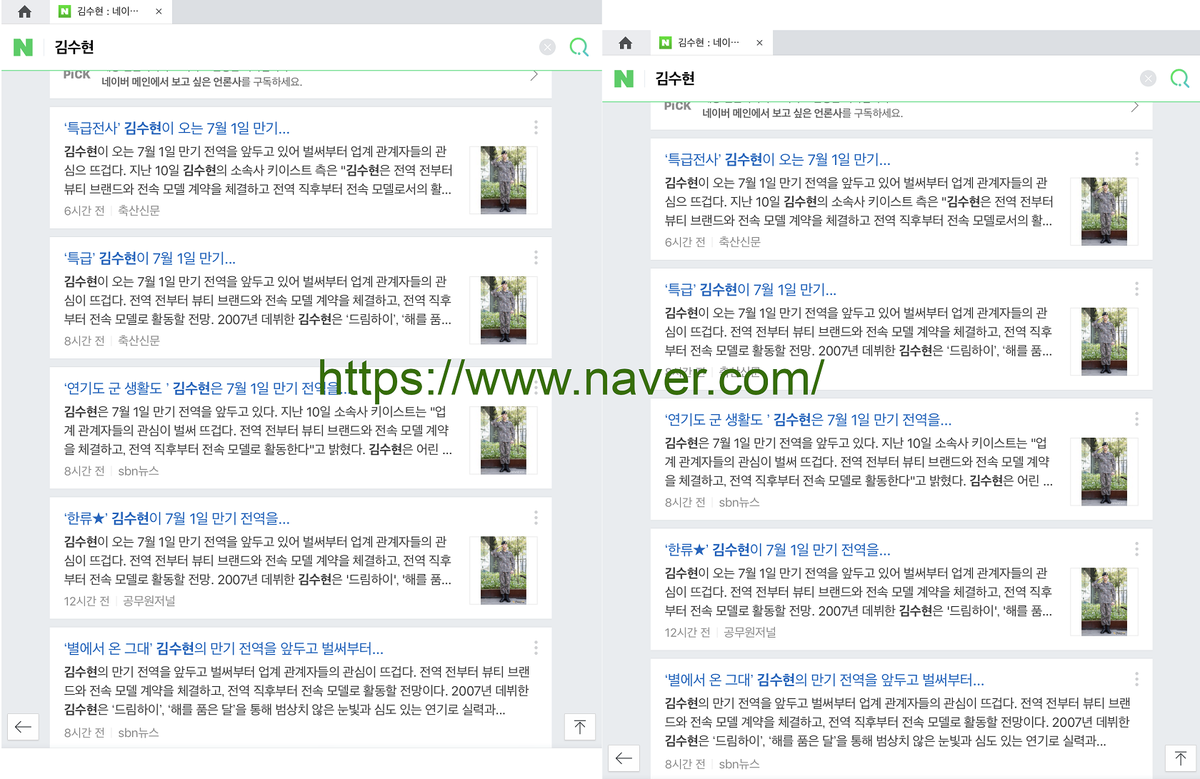This screenshot has width=1200, height=779.
Task: Click the home icon in the left window
Action: tap(25, 12)
